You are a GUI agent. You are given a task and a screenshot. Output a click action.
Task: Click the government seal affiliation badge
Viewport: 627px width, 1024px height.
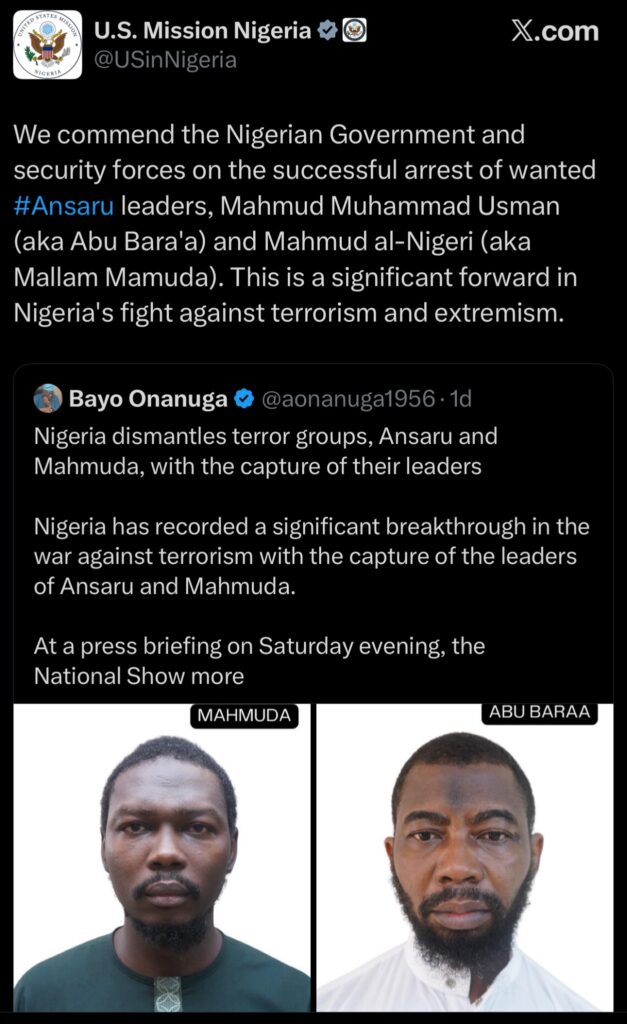(354, 31)
